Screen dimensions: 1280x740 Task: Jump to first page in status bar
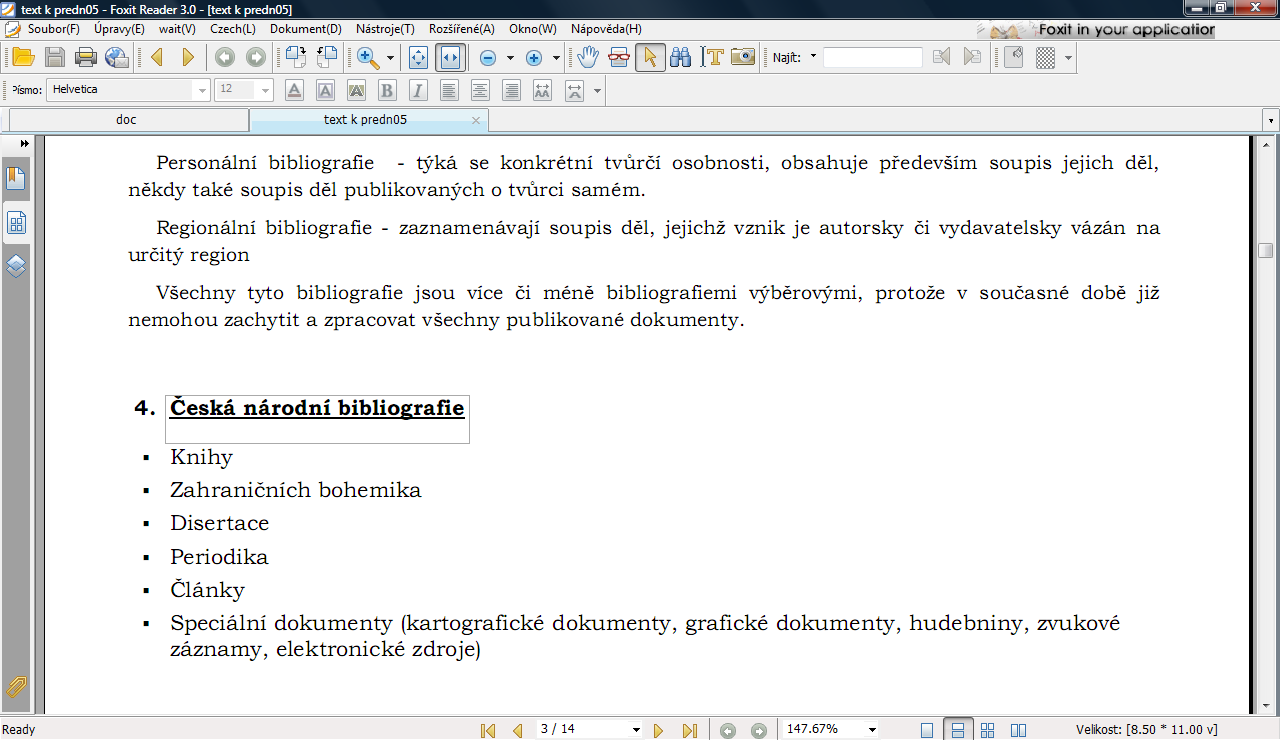coord(488,730)
